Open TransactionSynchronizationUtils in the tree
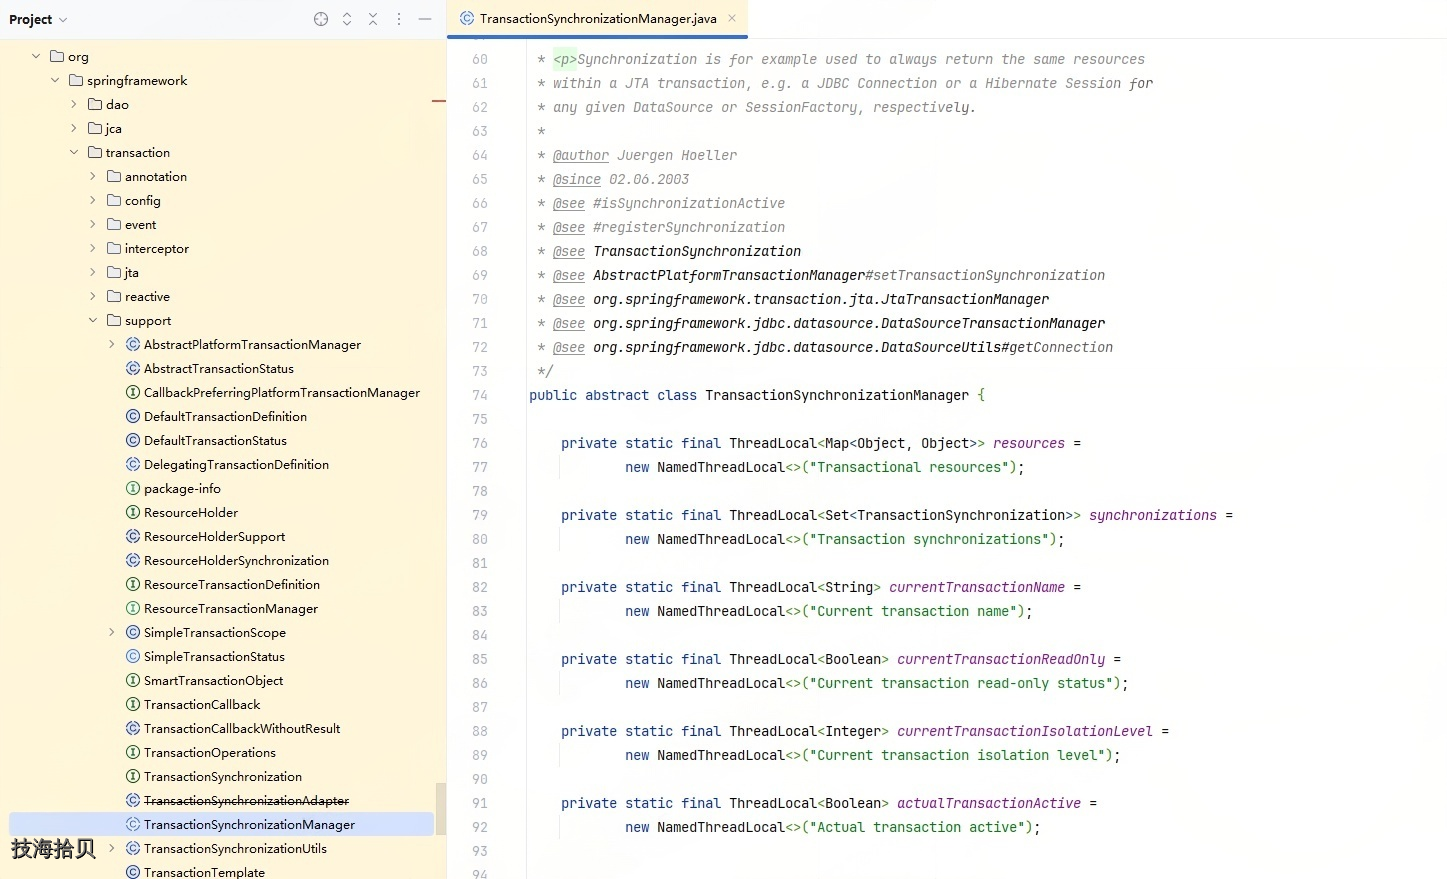The image size is (1447, 879). (235, 849)
